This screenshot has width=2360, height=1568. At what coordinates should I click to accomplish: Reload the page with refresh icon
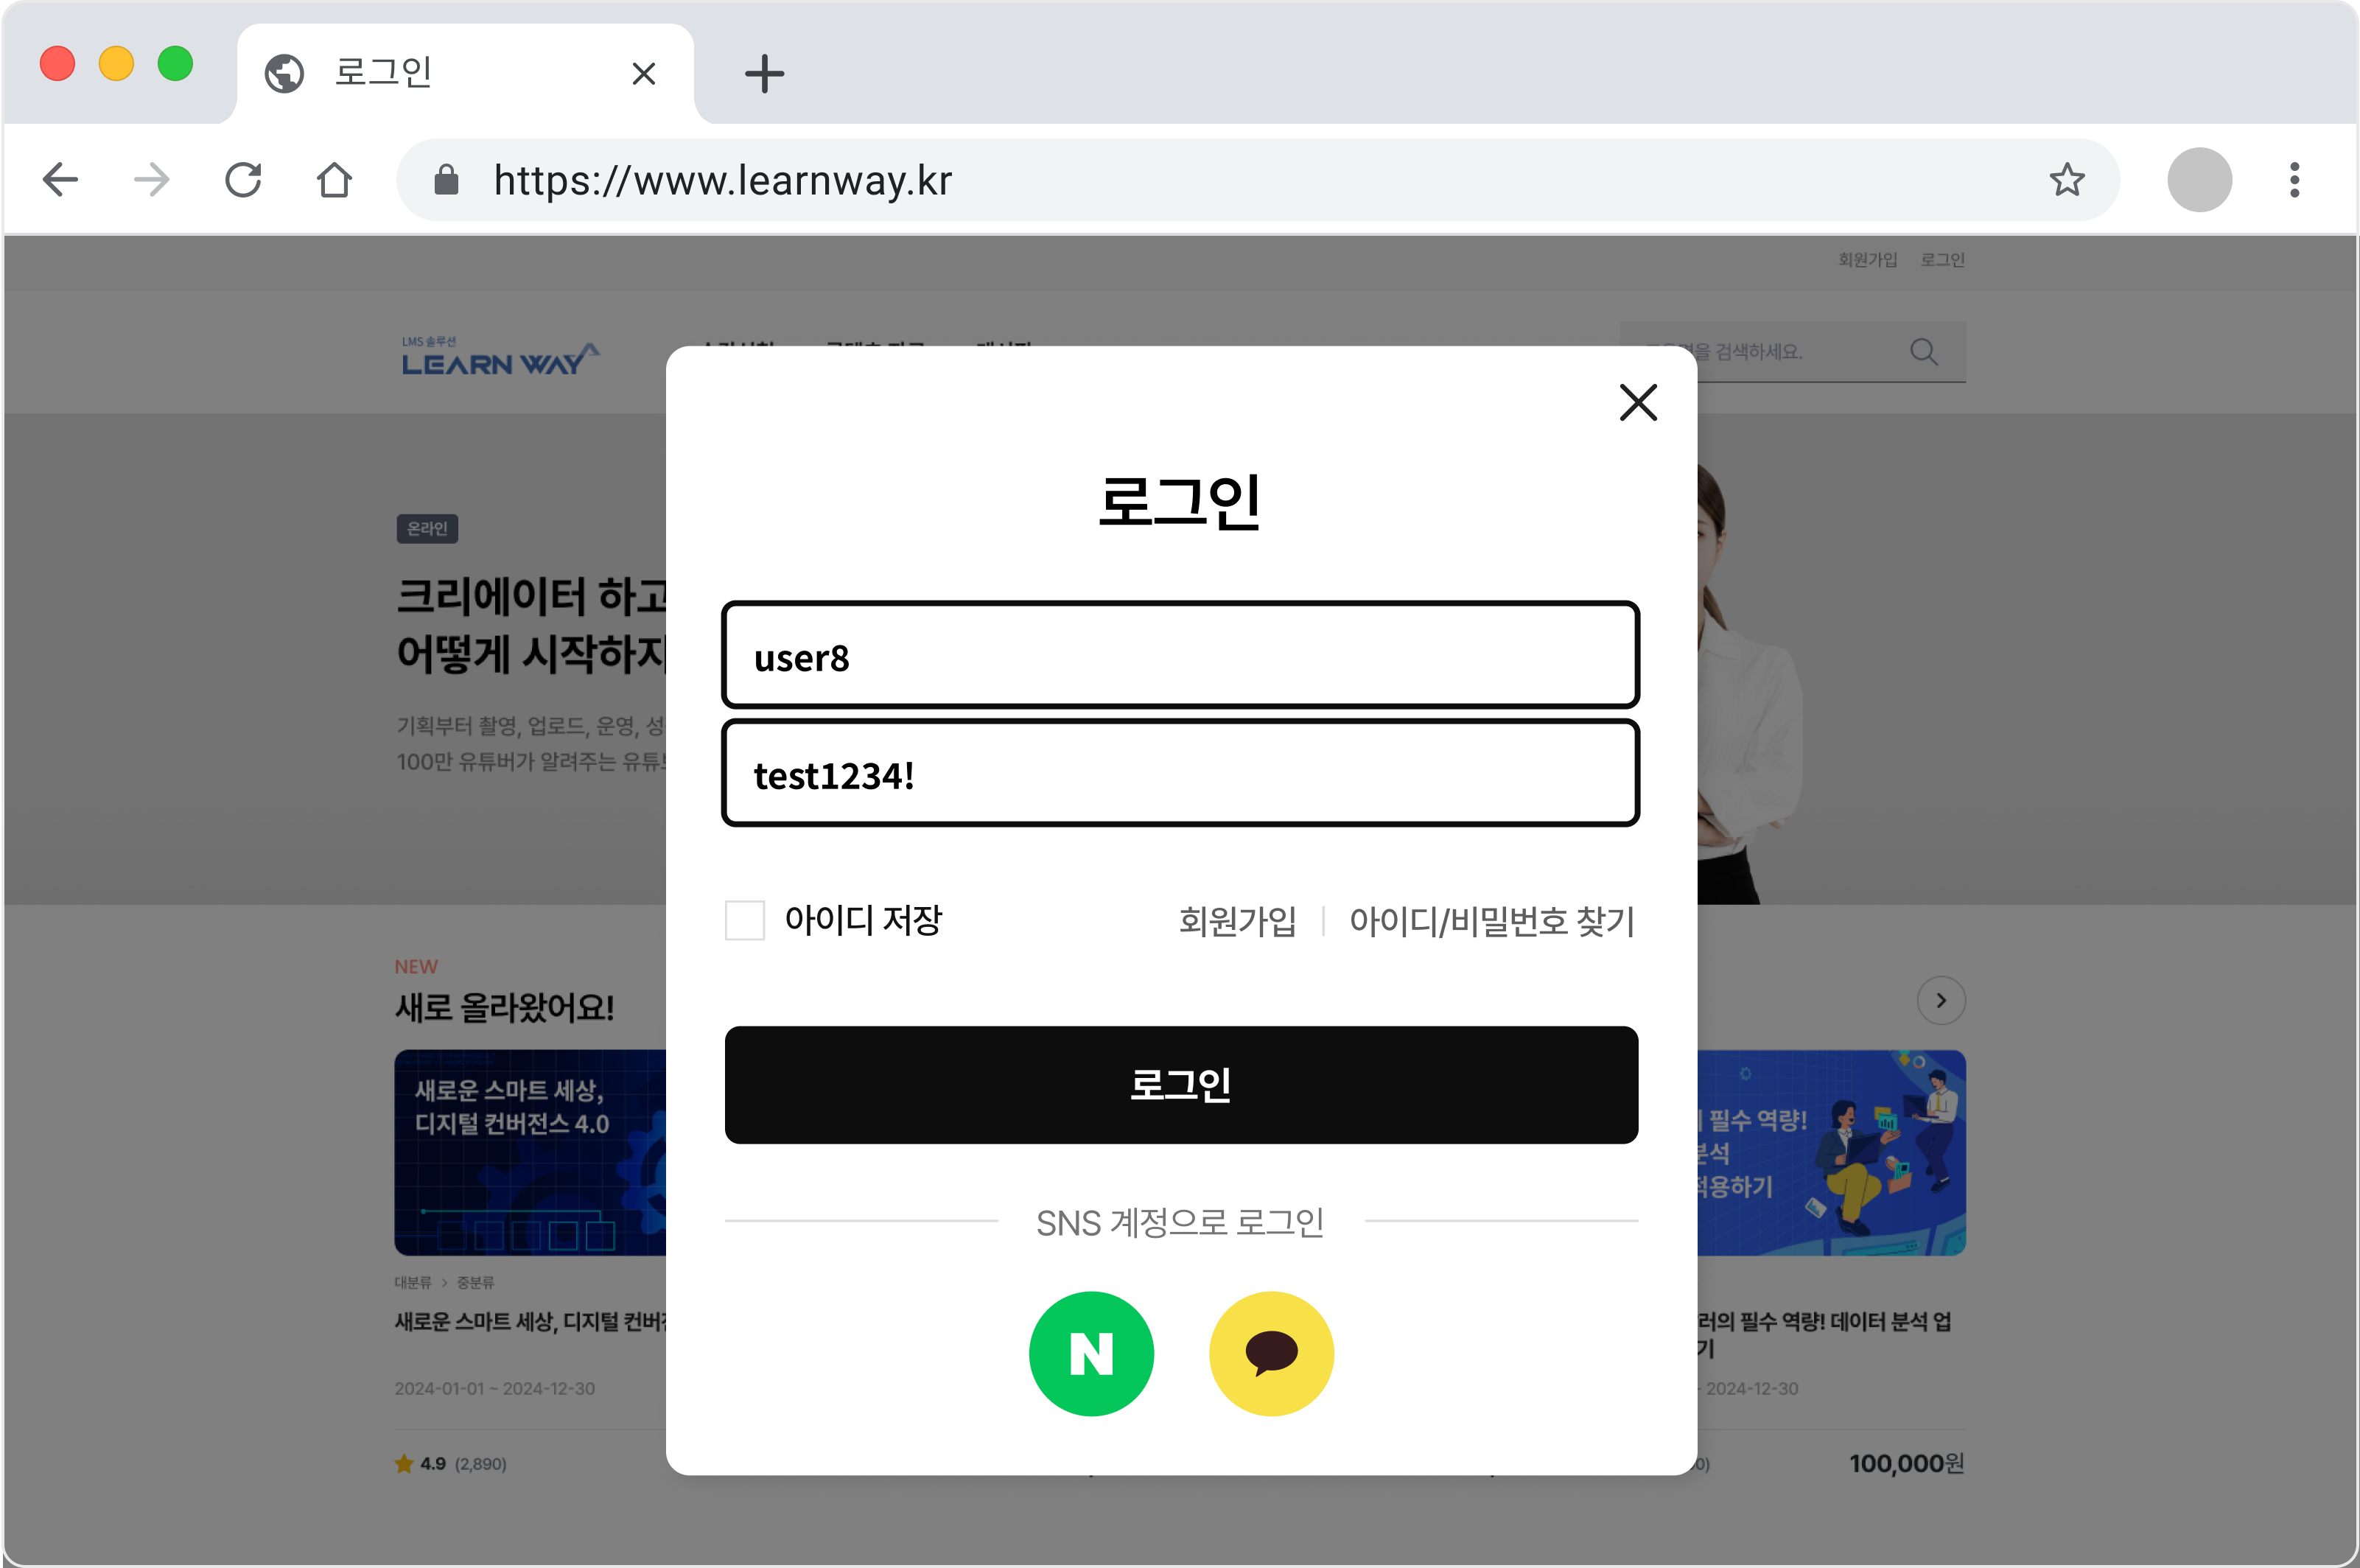tap(243, 180)
